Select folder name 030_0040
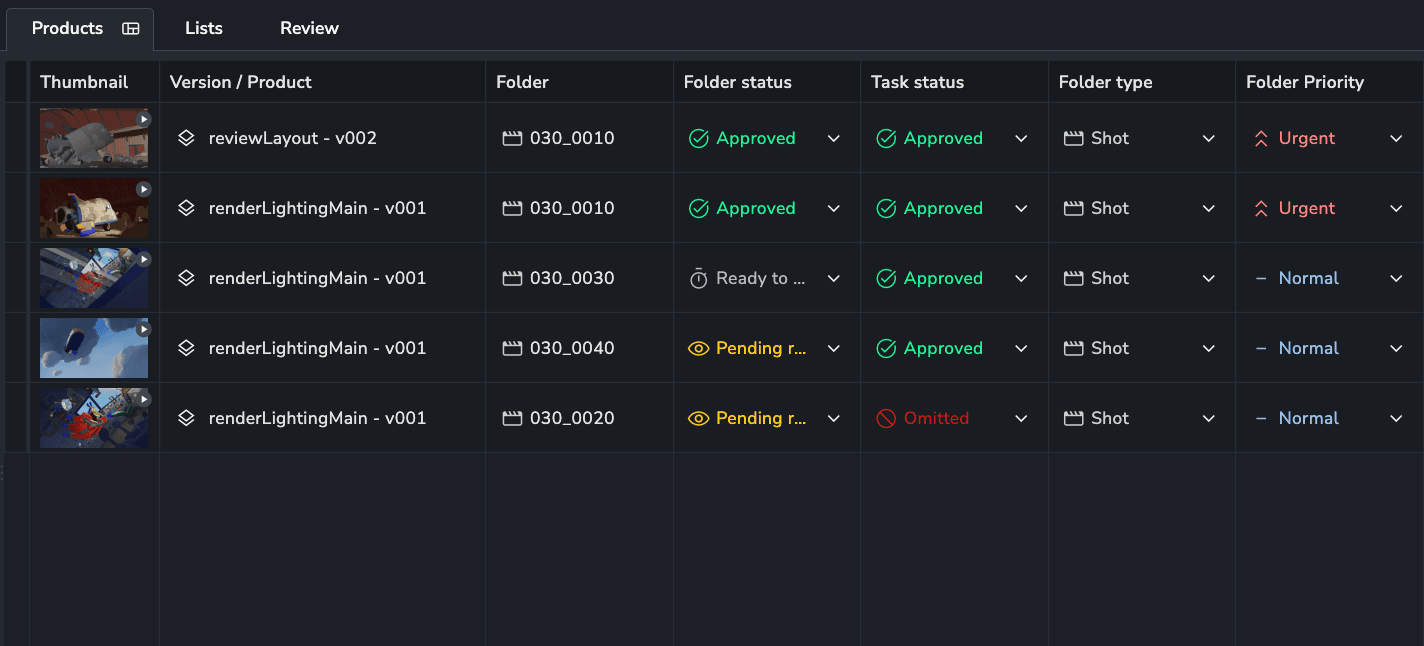 coord(572,348)
